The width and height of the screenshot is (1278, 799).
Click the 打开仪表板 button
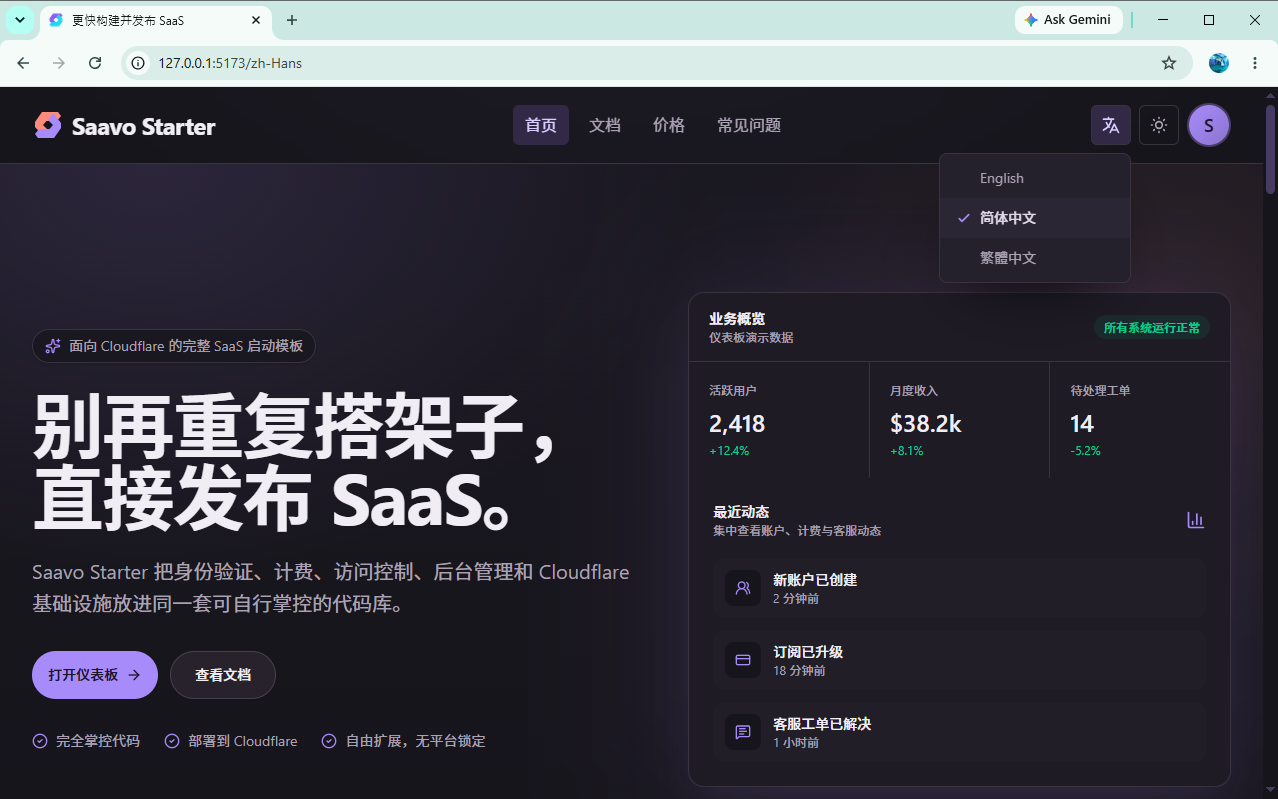[95, 675]
